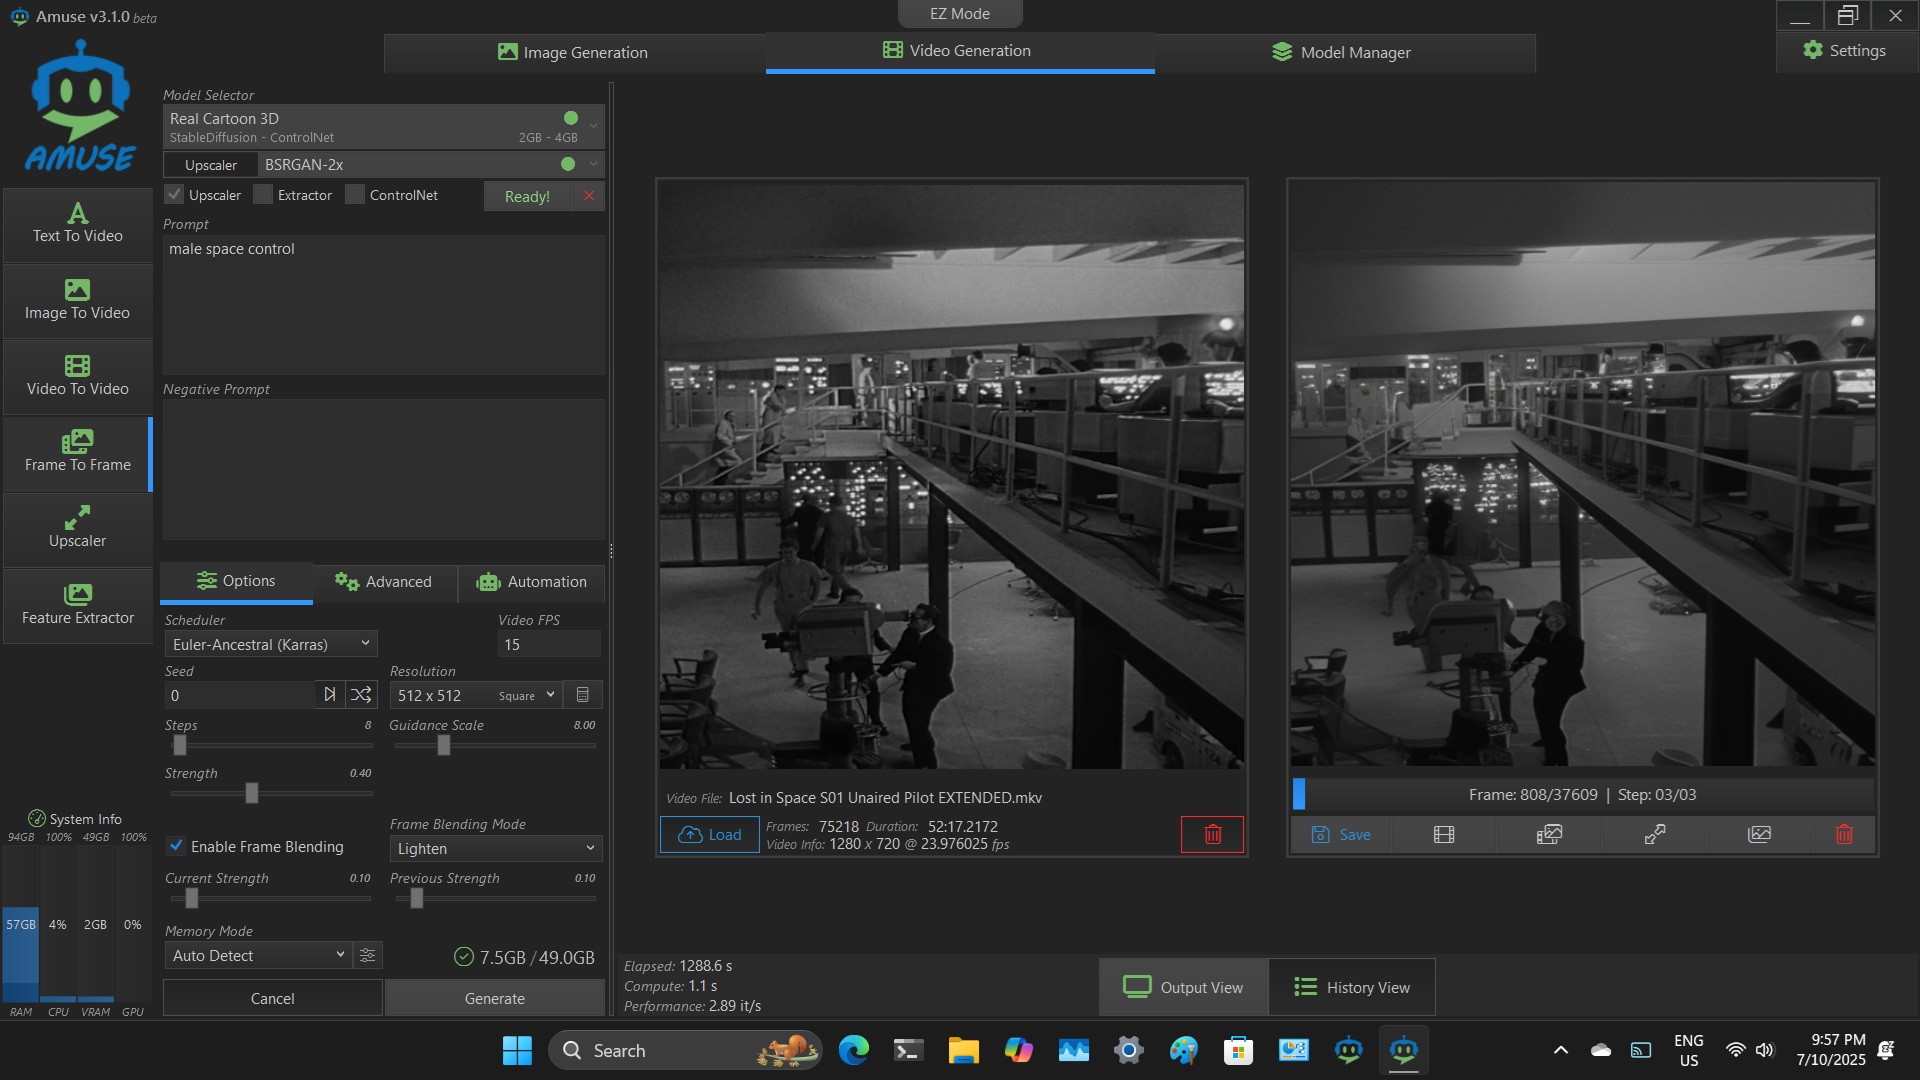Disable the Enable Frame Blending checkbox

click(177, 846)
